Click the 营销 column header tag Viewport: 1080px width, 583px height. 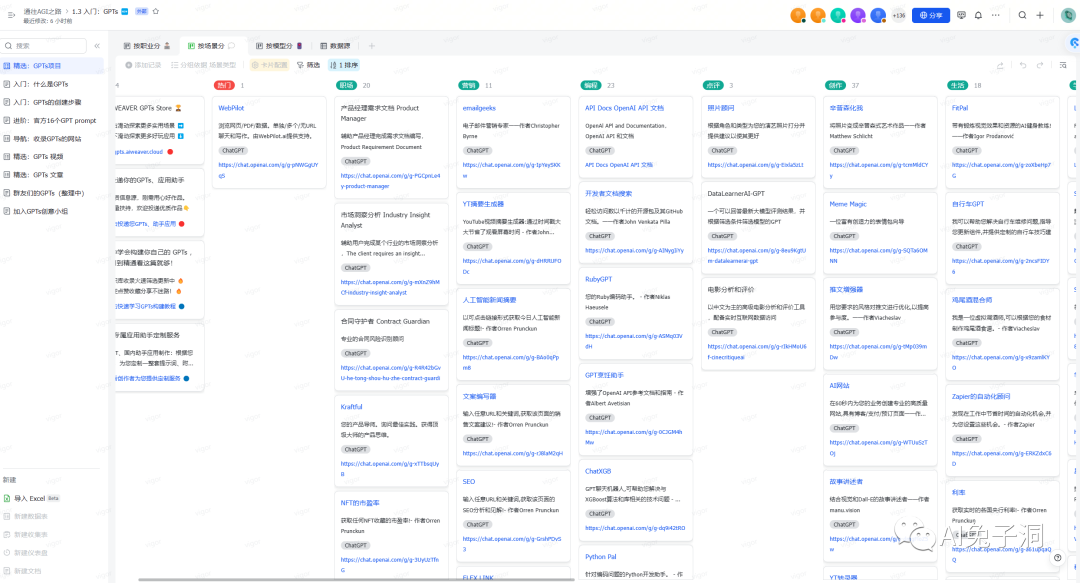[x=469, y=85]
